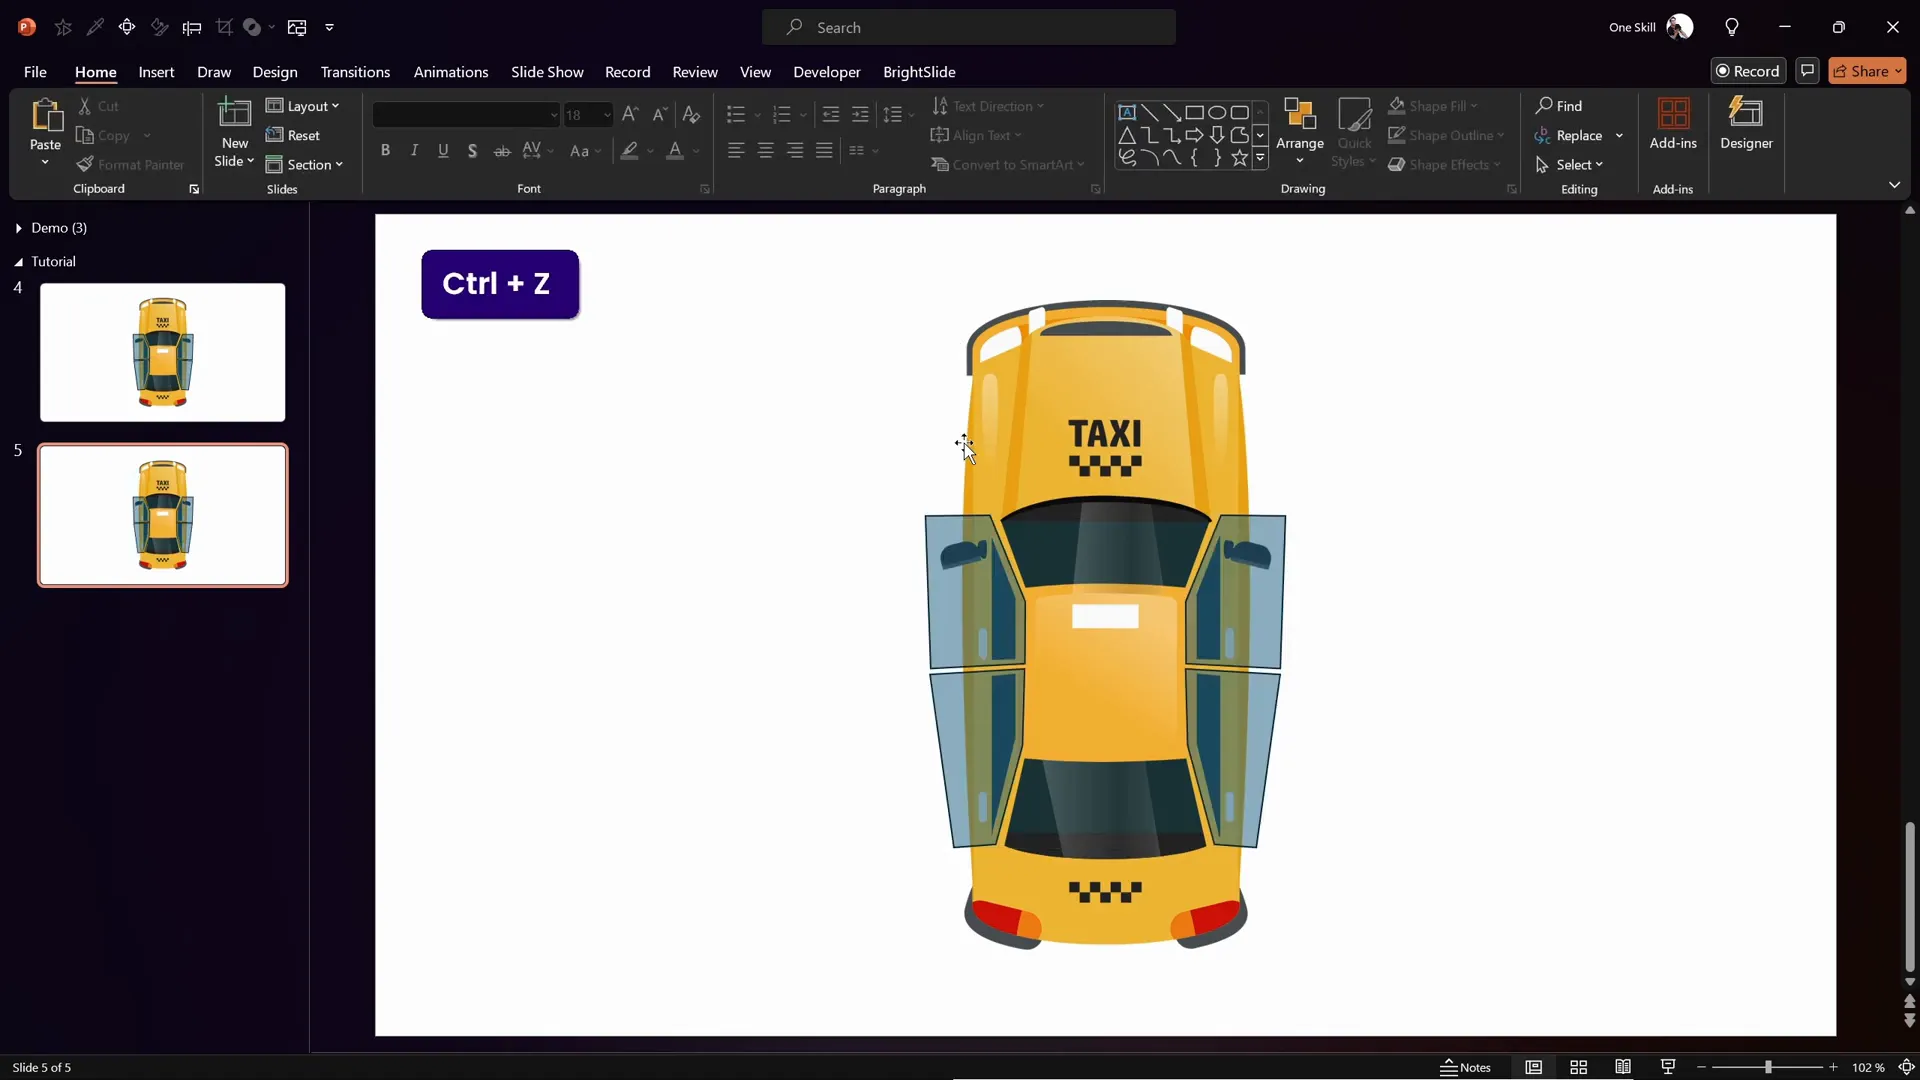Viewport: 1920px width, 1080px height.
Task: Convert text to SmartArt
Action: [1009, 164]
